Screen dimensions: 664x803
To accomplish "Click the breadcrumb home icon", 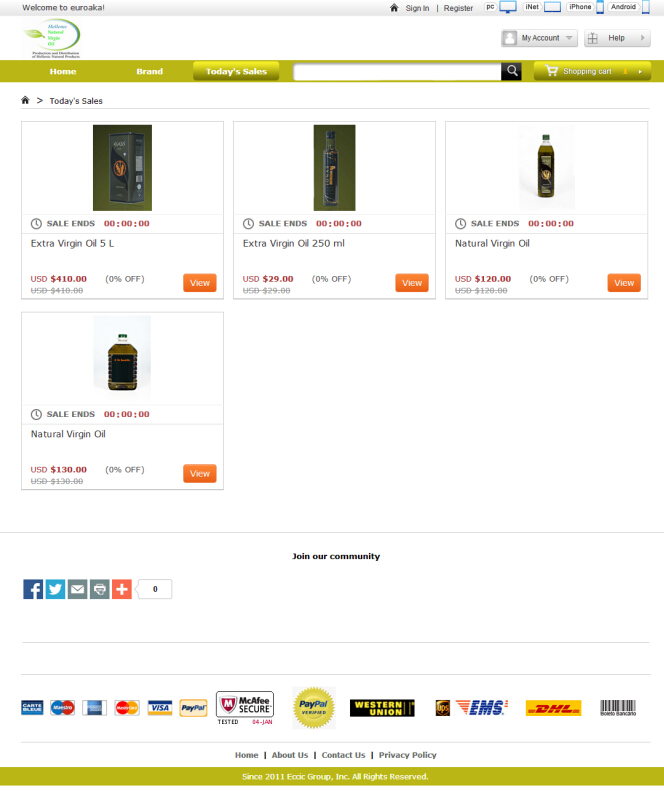I will [x=25, y=100].
